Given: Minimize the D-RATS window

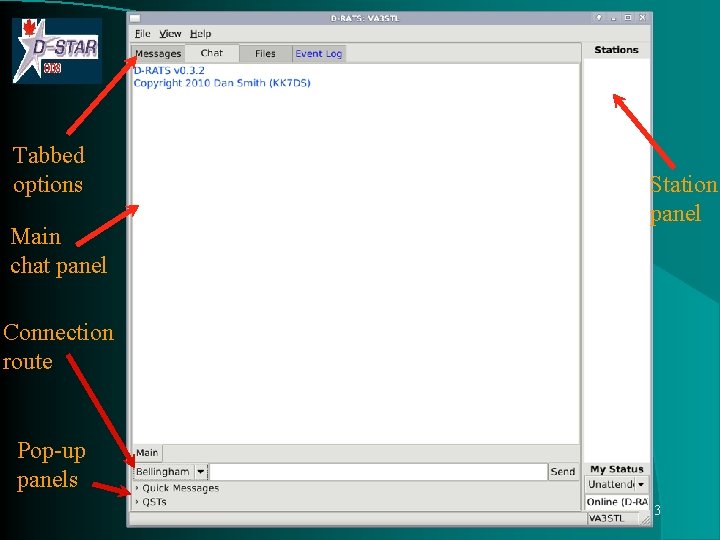Looking at the screenshot, I should pyautogui.click(x=613, y=18).
